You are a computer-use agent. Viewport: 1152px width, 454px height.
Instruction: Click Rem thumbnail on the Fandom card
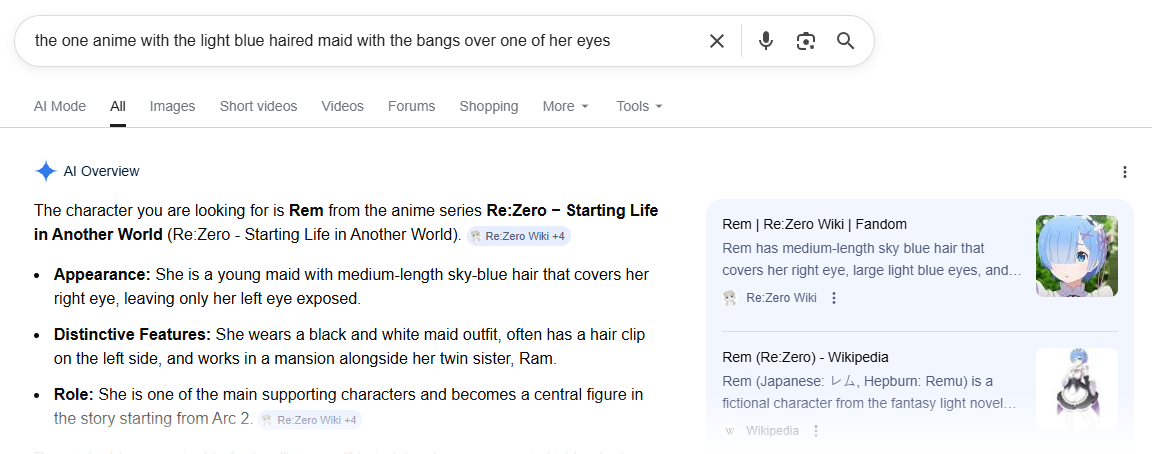coord(1076,256)
